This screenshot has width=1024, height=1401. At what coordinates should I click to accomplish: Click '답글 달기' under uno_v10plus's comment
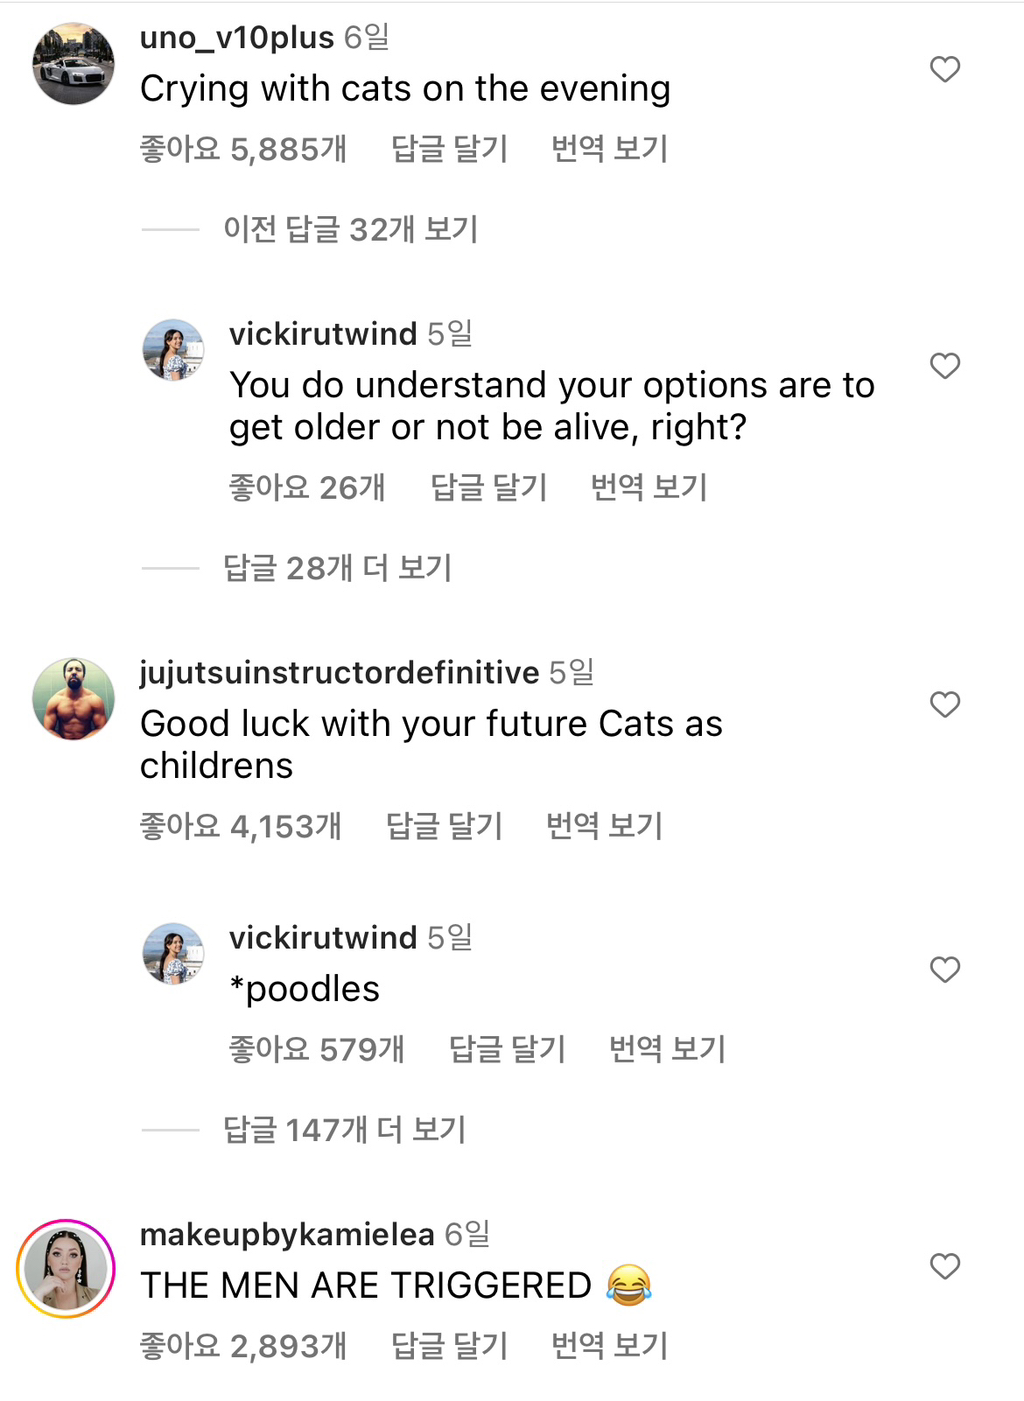(x=449, y=149)
